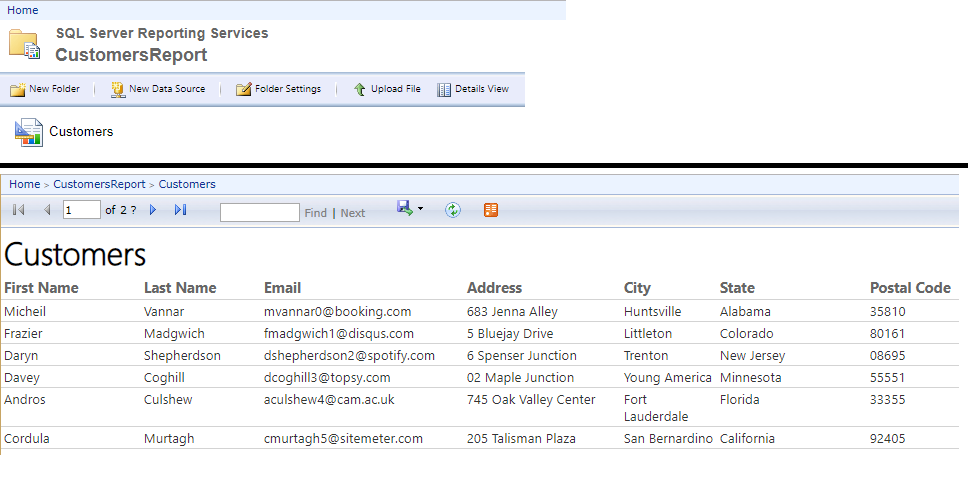Image resolution: width=968 pixels, height=499 pixels.
Task: Open the Customers report item label
Action: [81, 132]
